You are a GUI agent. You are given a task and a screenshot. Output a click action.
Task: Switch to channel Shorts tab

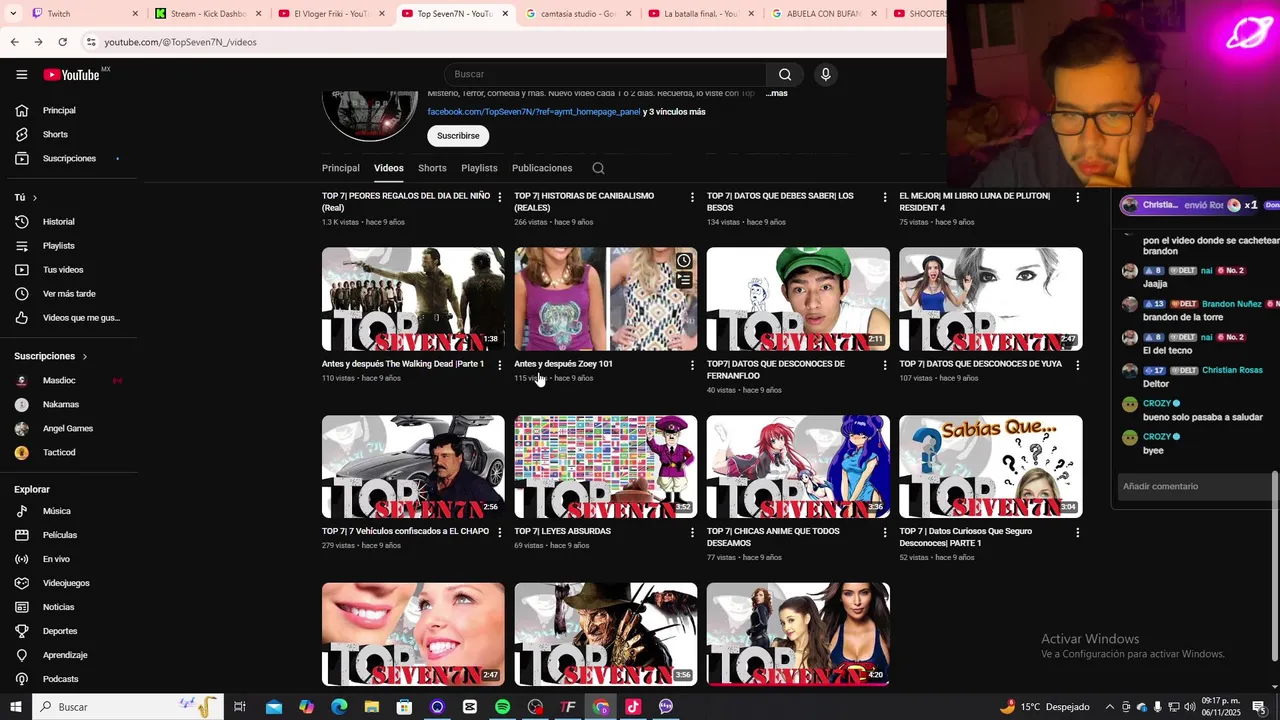(x=432, y=168)
